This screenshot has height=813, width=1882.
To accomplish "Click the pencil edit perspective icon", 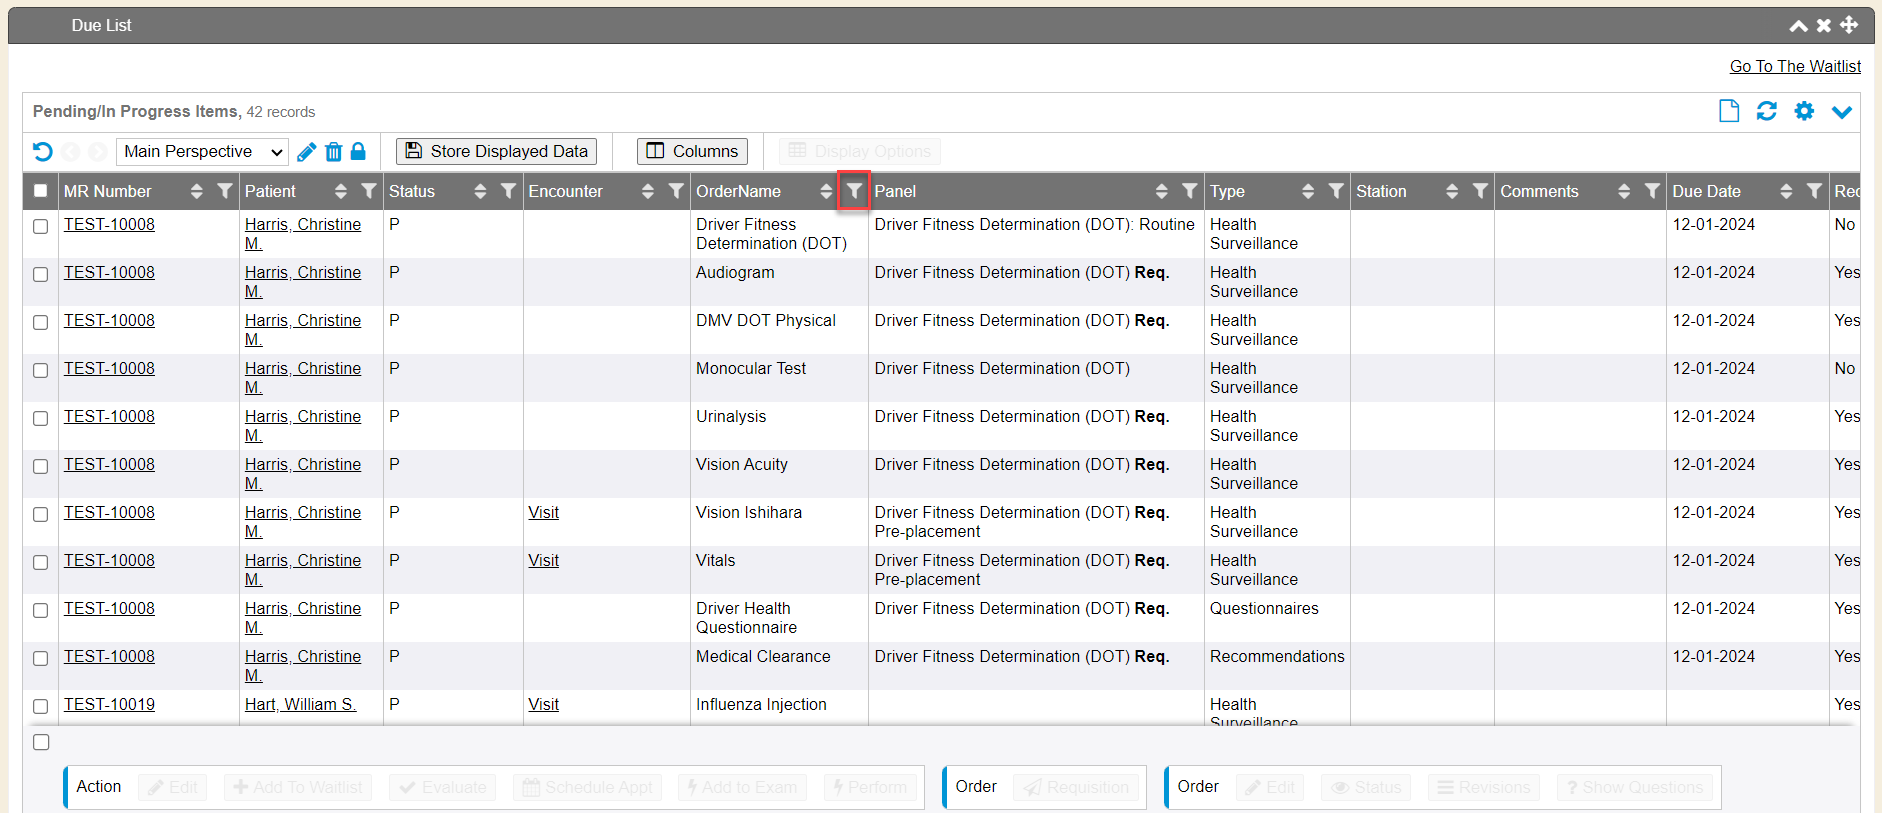I will [307, 152].
